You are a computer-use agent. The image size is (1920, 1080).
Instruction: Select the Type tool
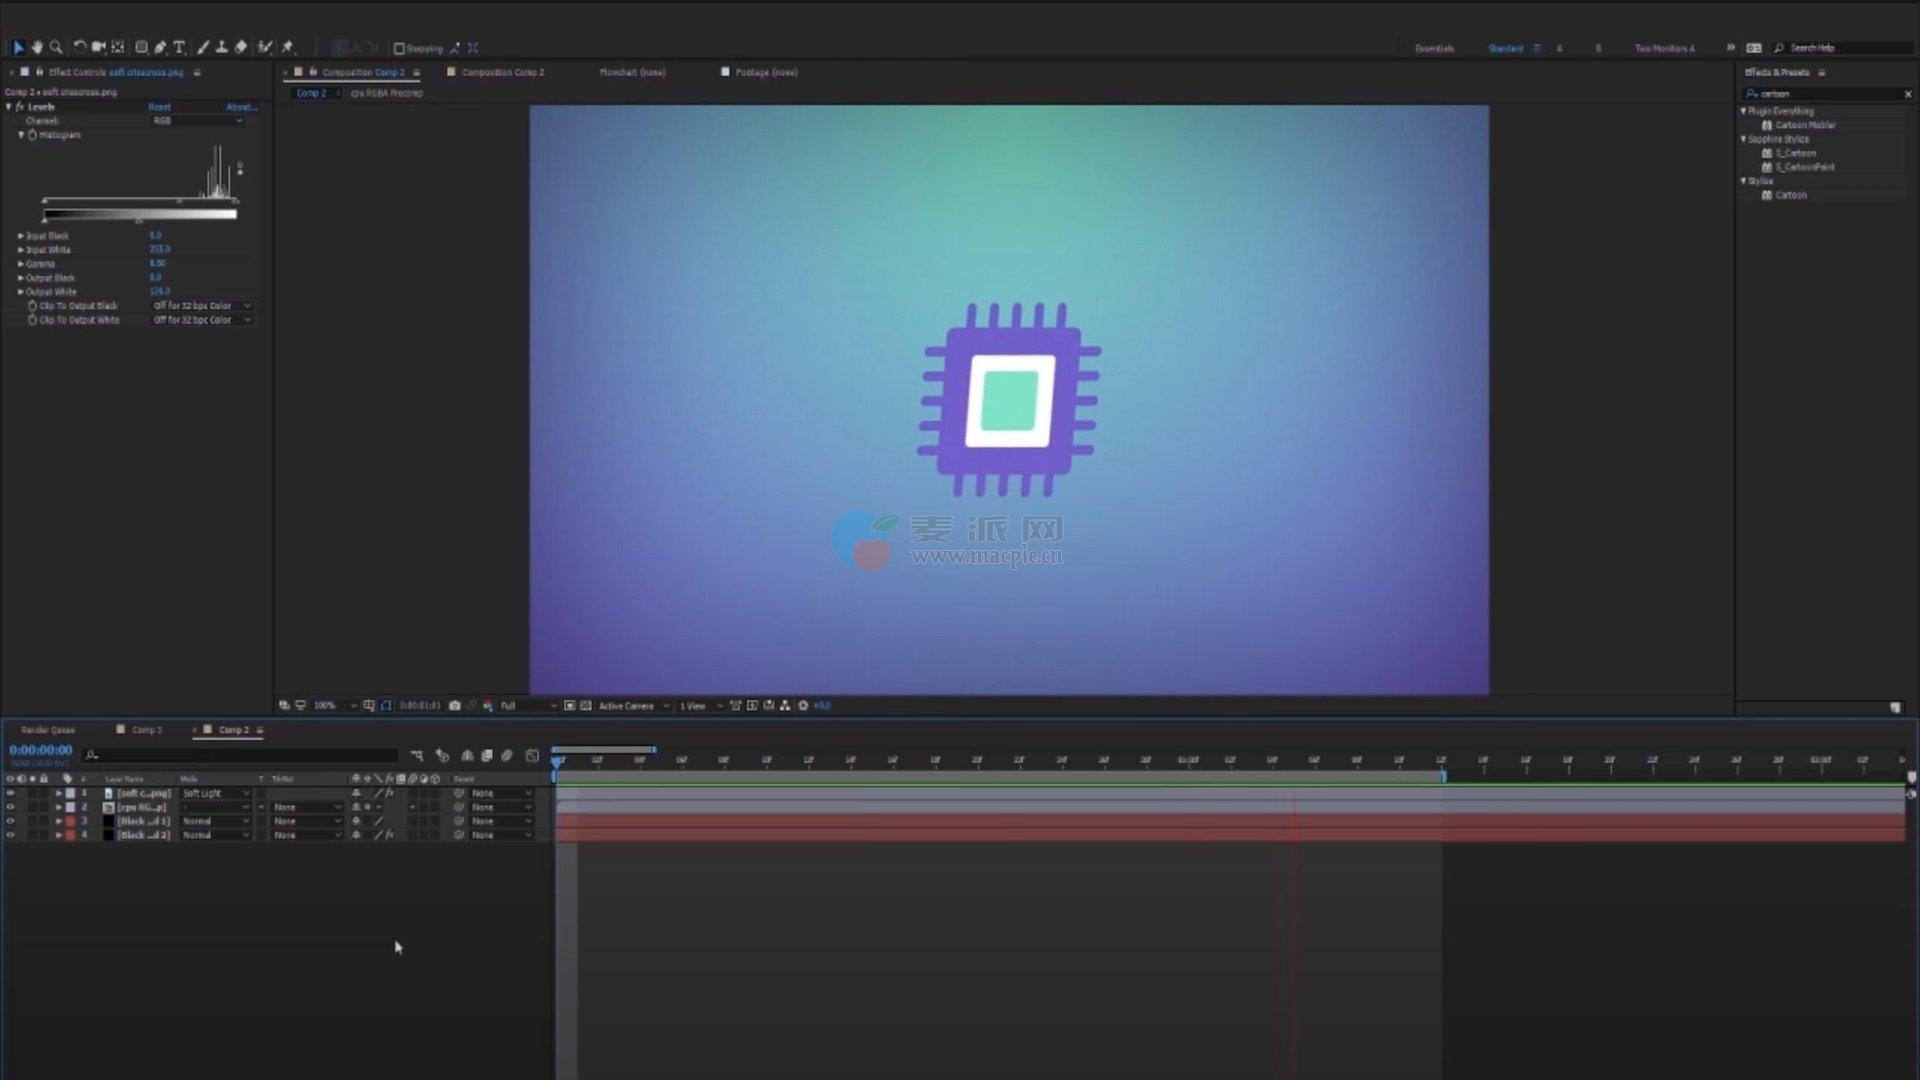pyautogui.click(x=179, y=47)
